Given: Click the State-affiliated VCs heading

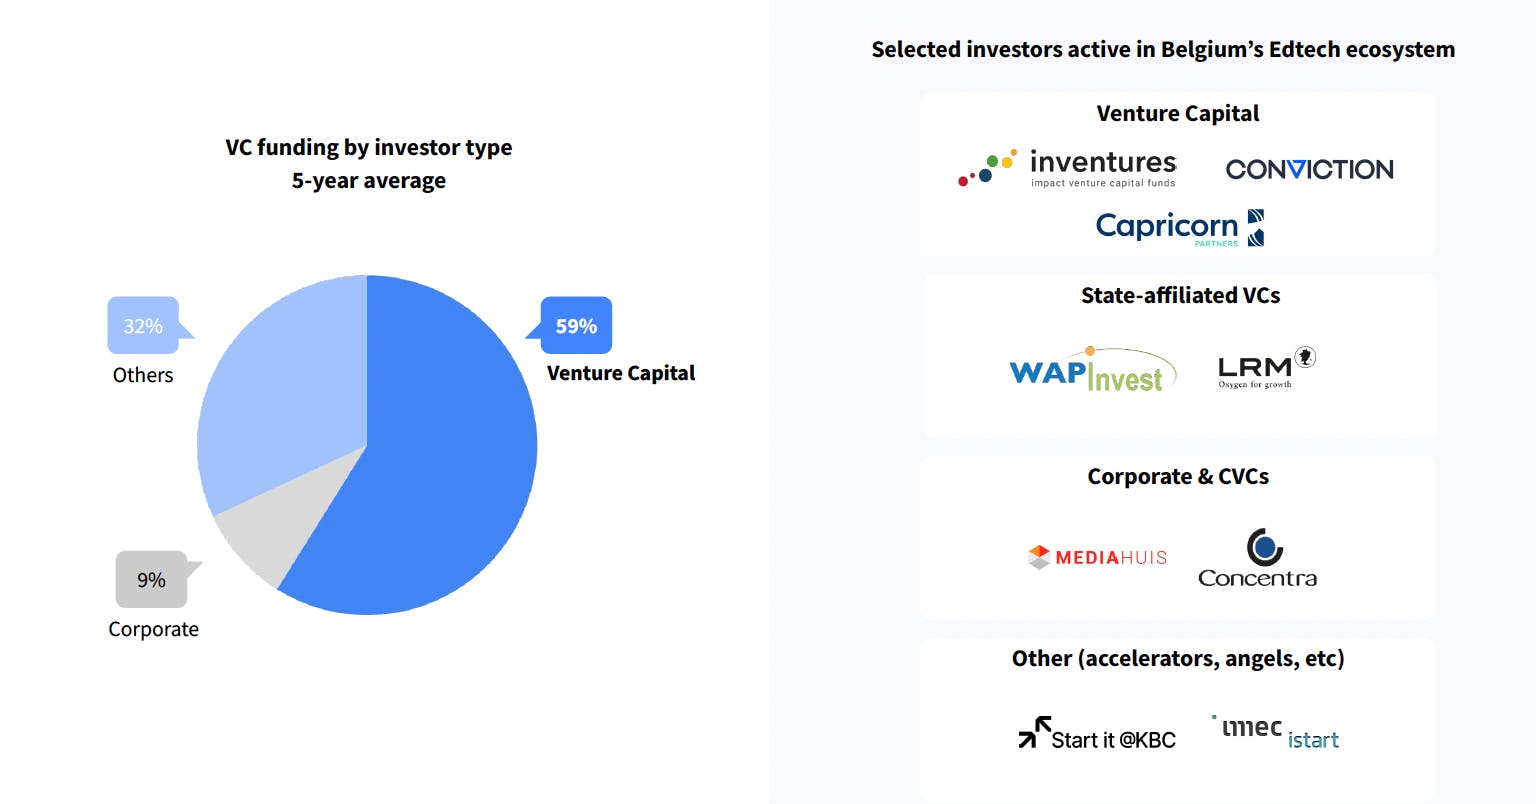Looking at the screenshot, I should pyautogui.click(x=1180, y=295).
